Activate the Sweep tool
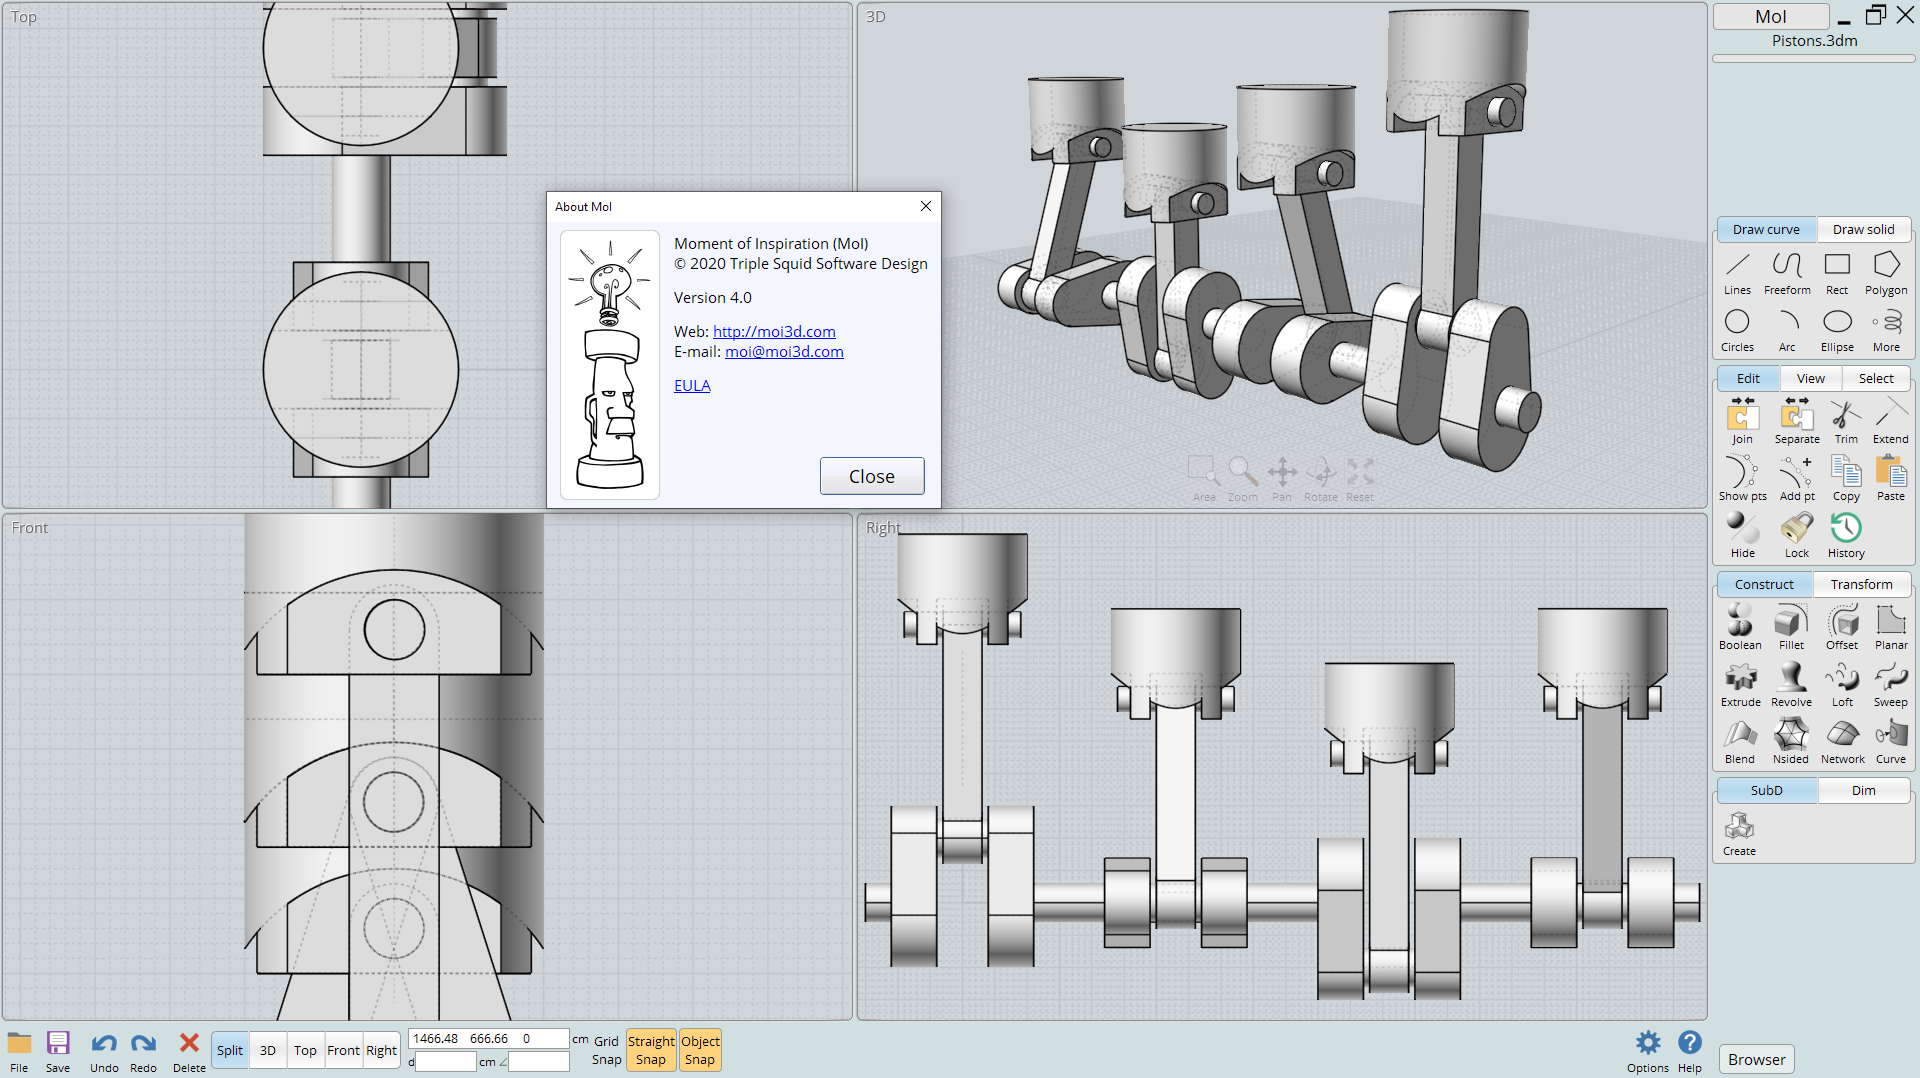The image size is (1920, 1078). [x=1891, y=684]
